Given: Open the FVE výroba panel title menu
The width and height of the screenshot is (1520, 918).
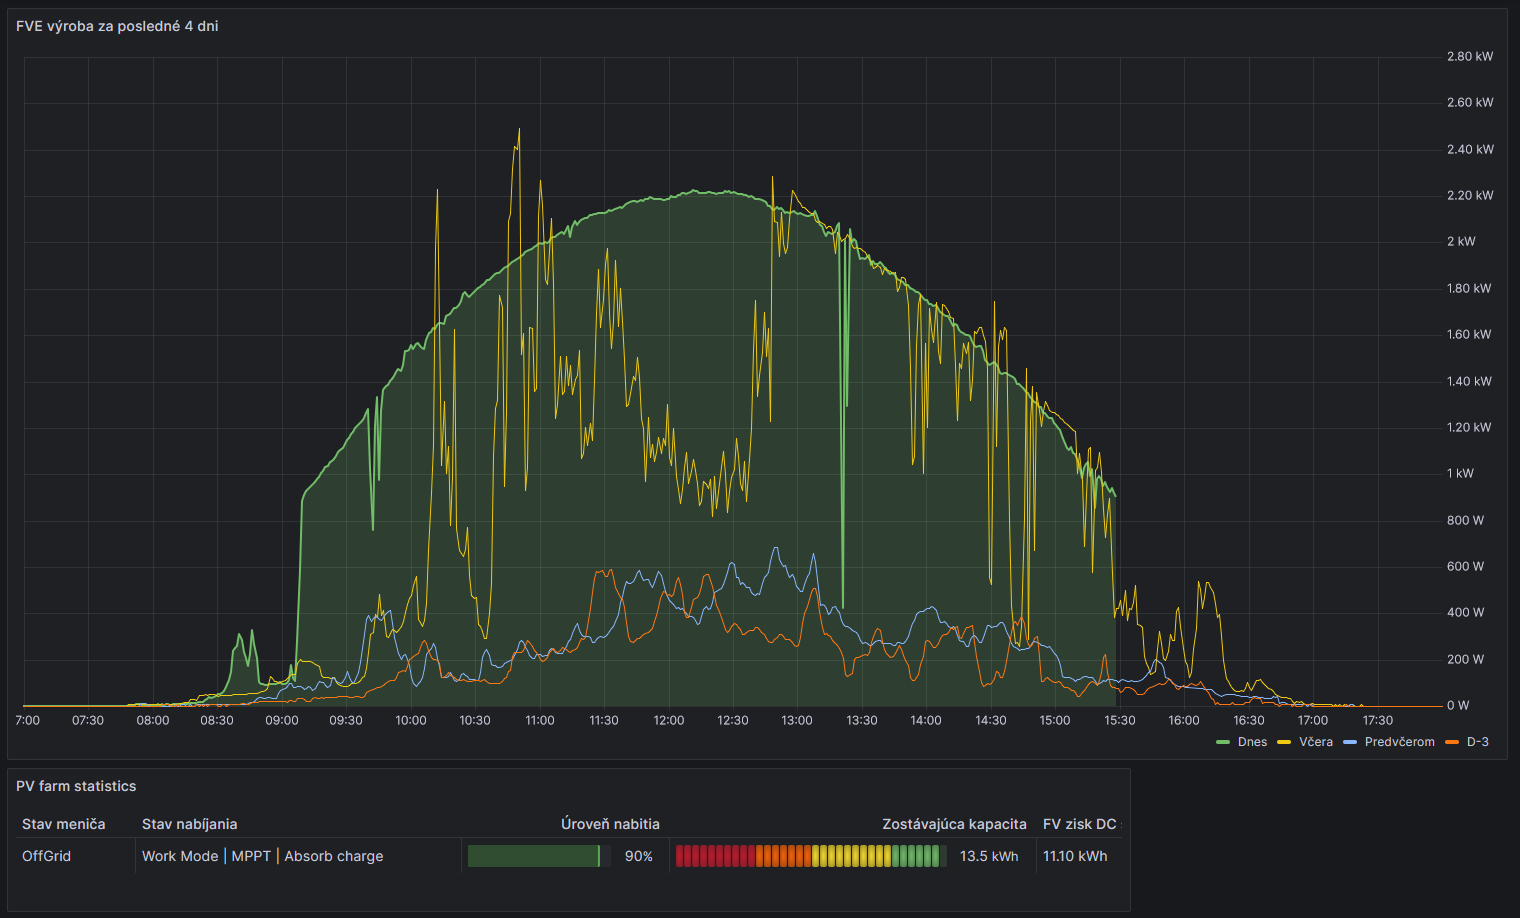Looking at the screenshot, I should click(117, 26).
